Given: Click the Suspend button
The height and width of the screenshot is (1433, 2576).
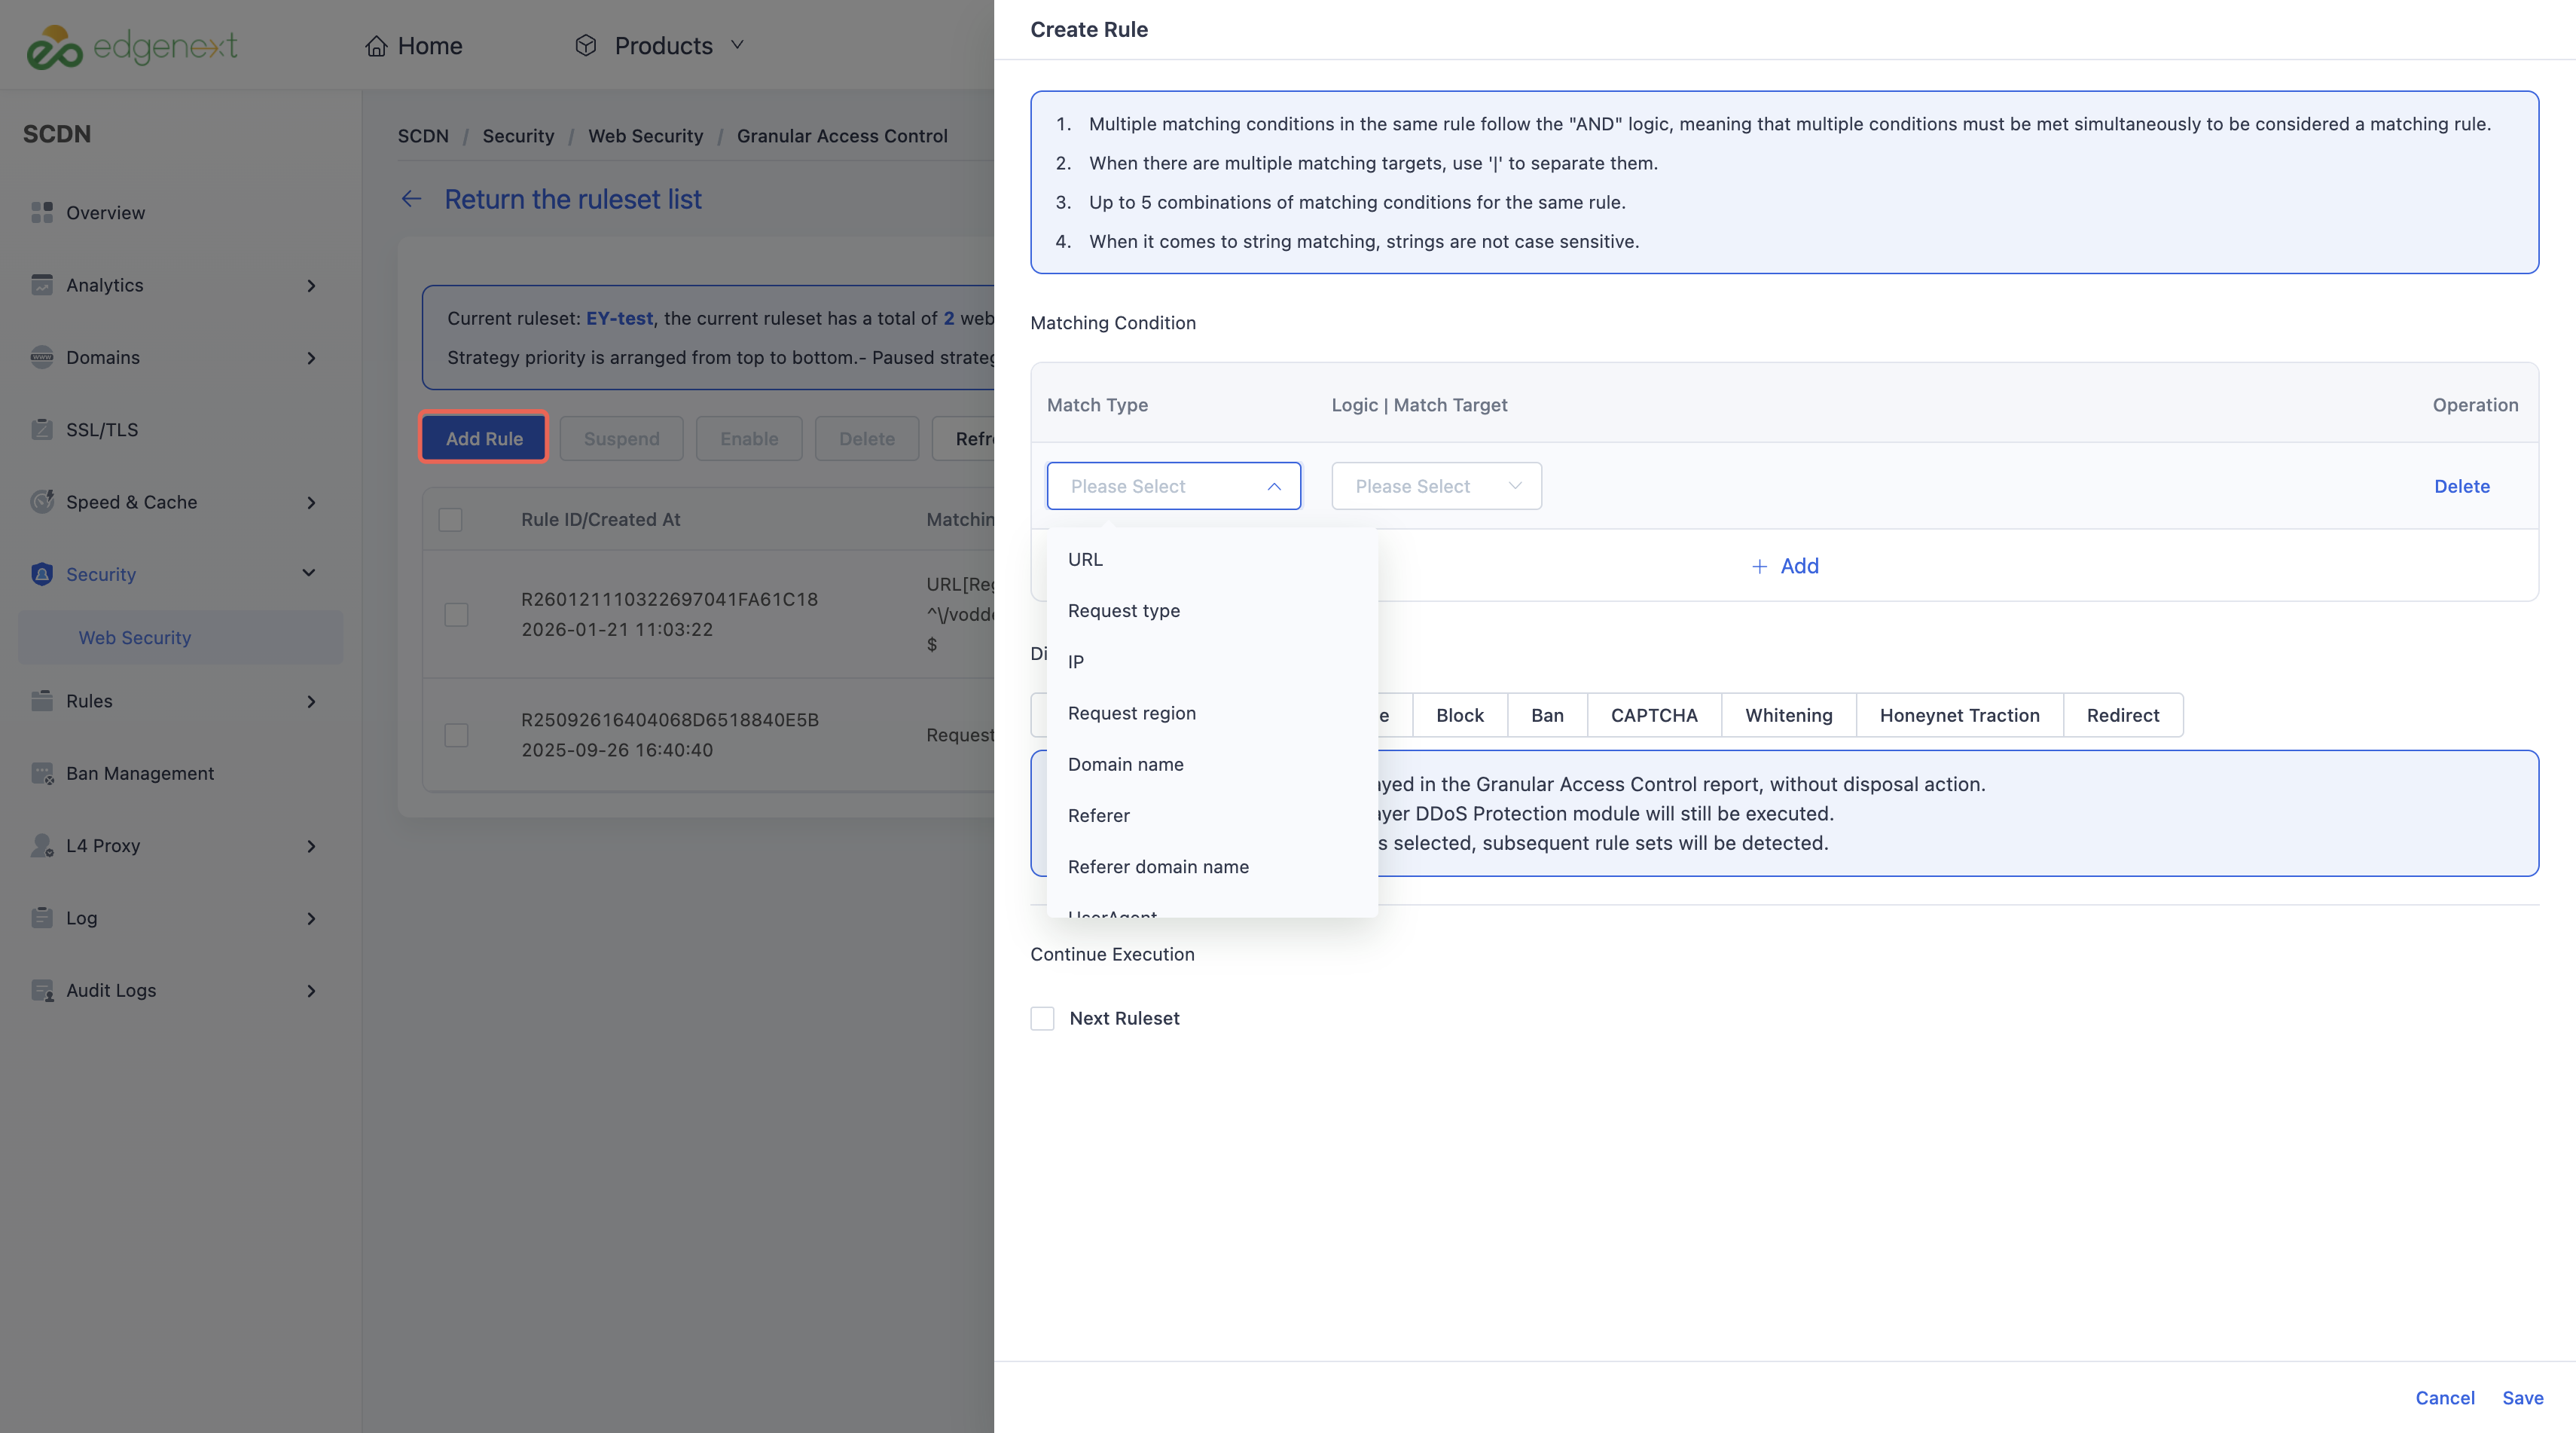Looking at the screenshot, I should (621, 438).
